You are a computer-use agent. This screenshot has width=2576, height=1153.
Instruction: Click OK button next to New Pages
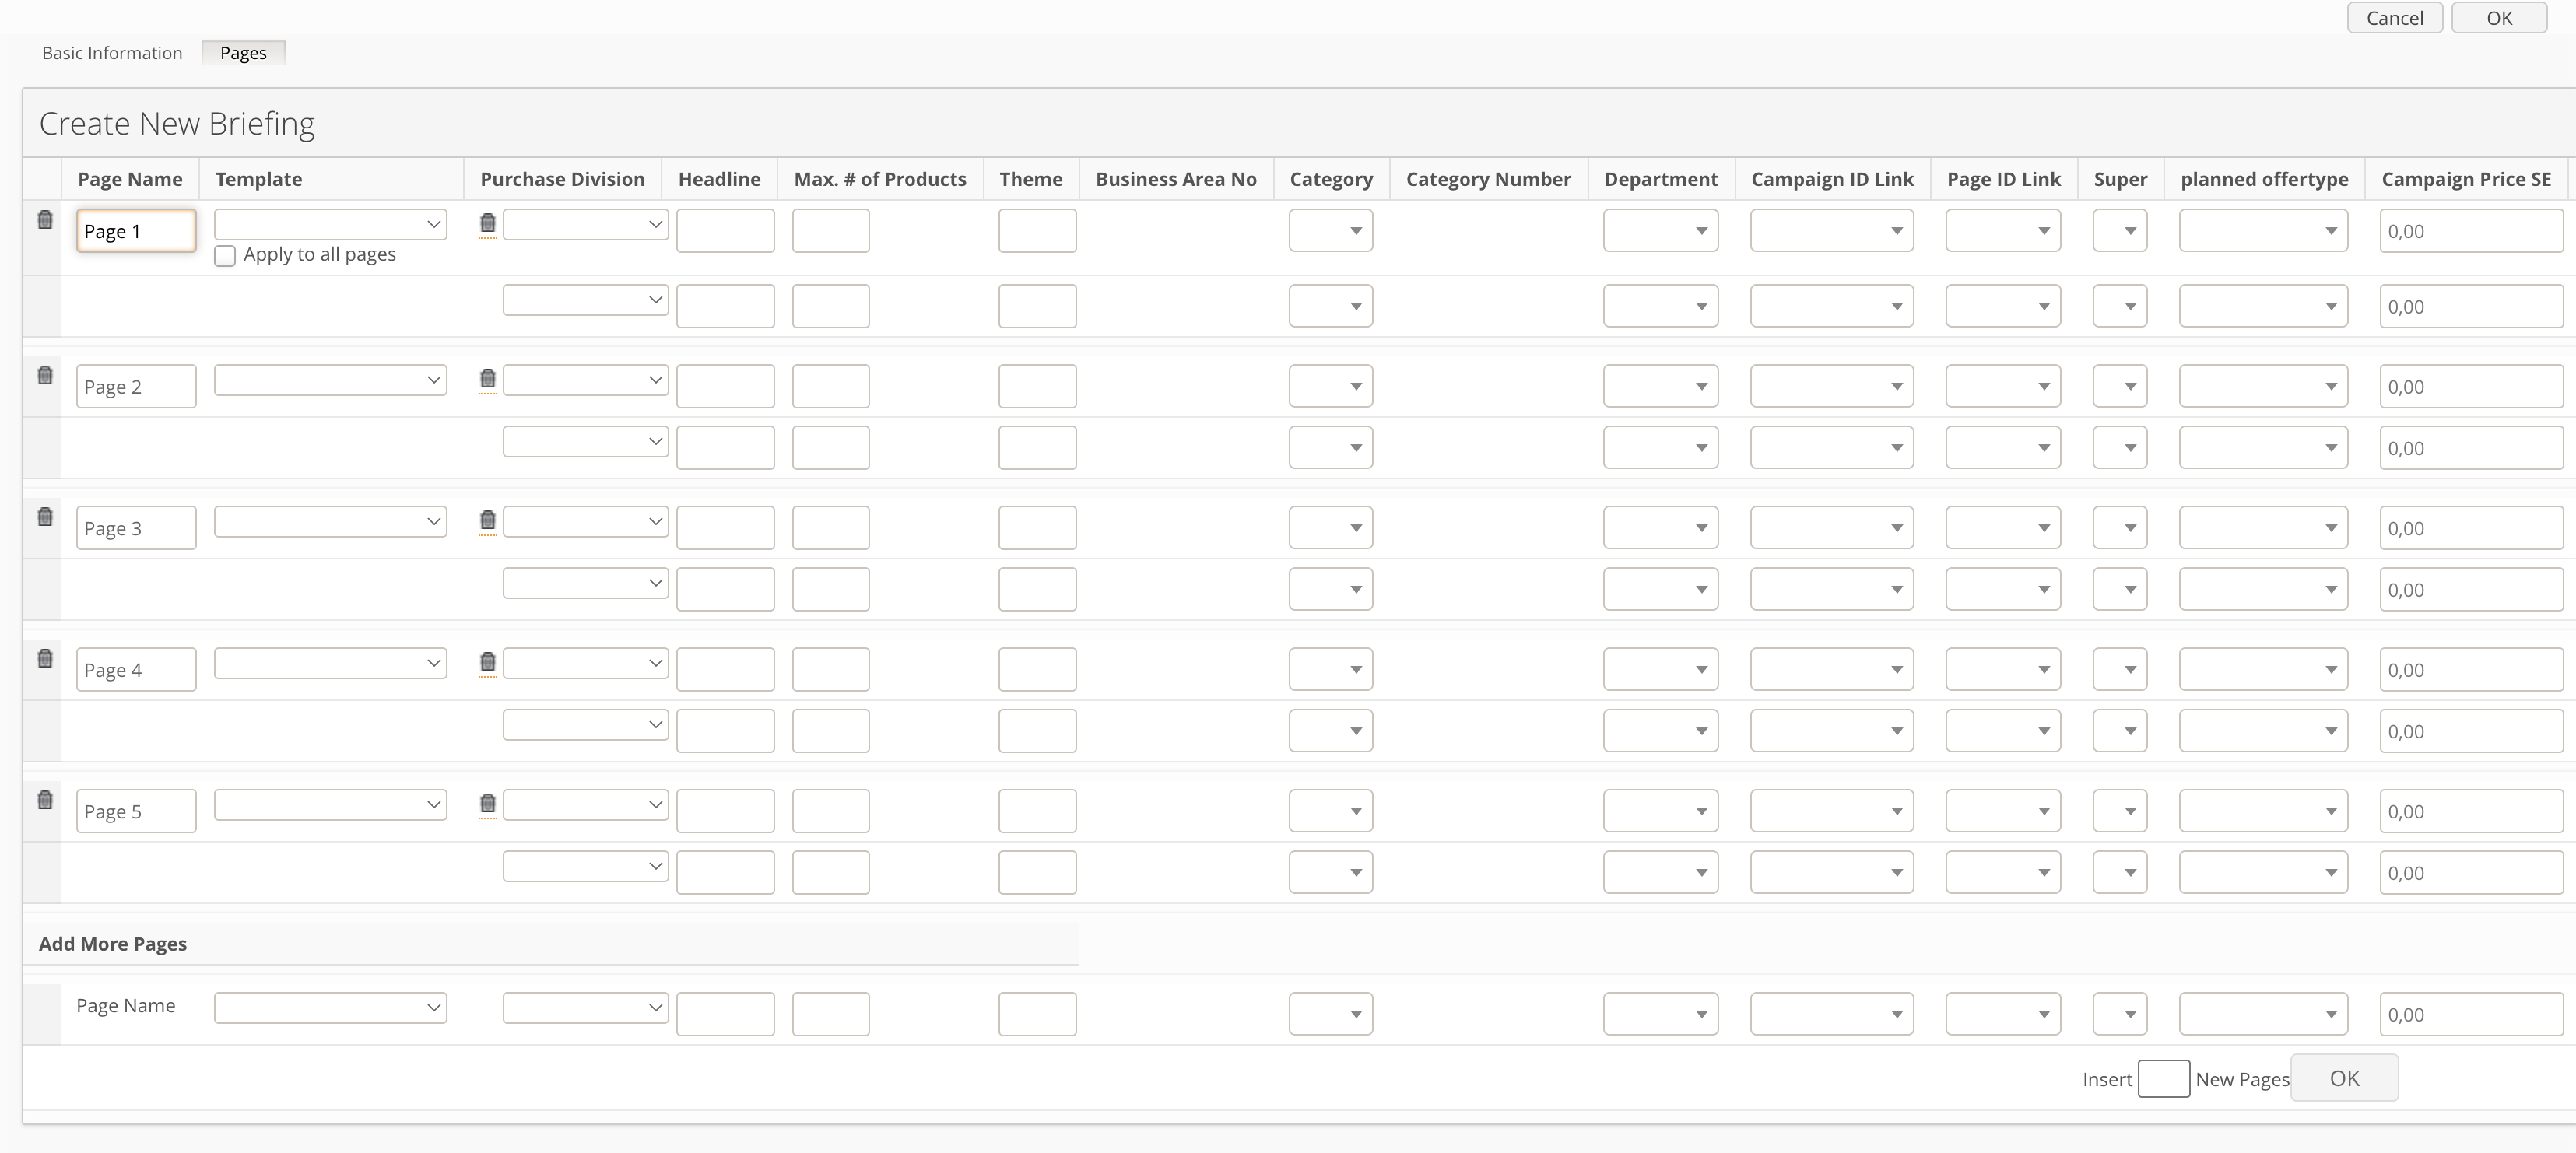point(2344,1078)
